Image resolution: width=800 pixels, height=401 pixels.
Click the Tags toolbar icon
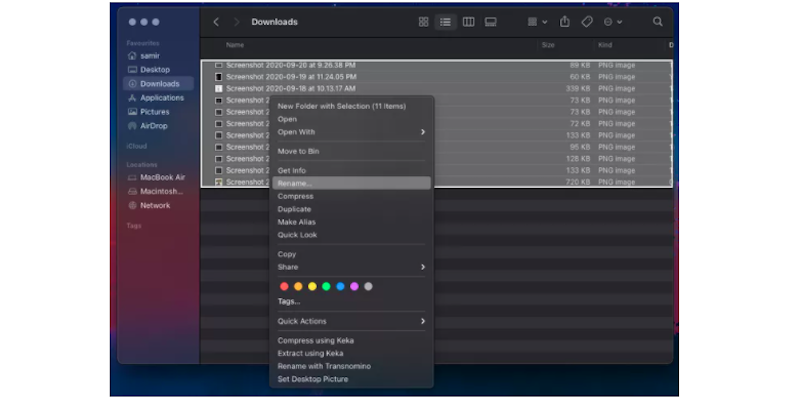point(587,22)
